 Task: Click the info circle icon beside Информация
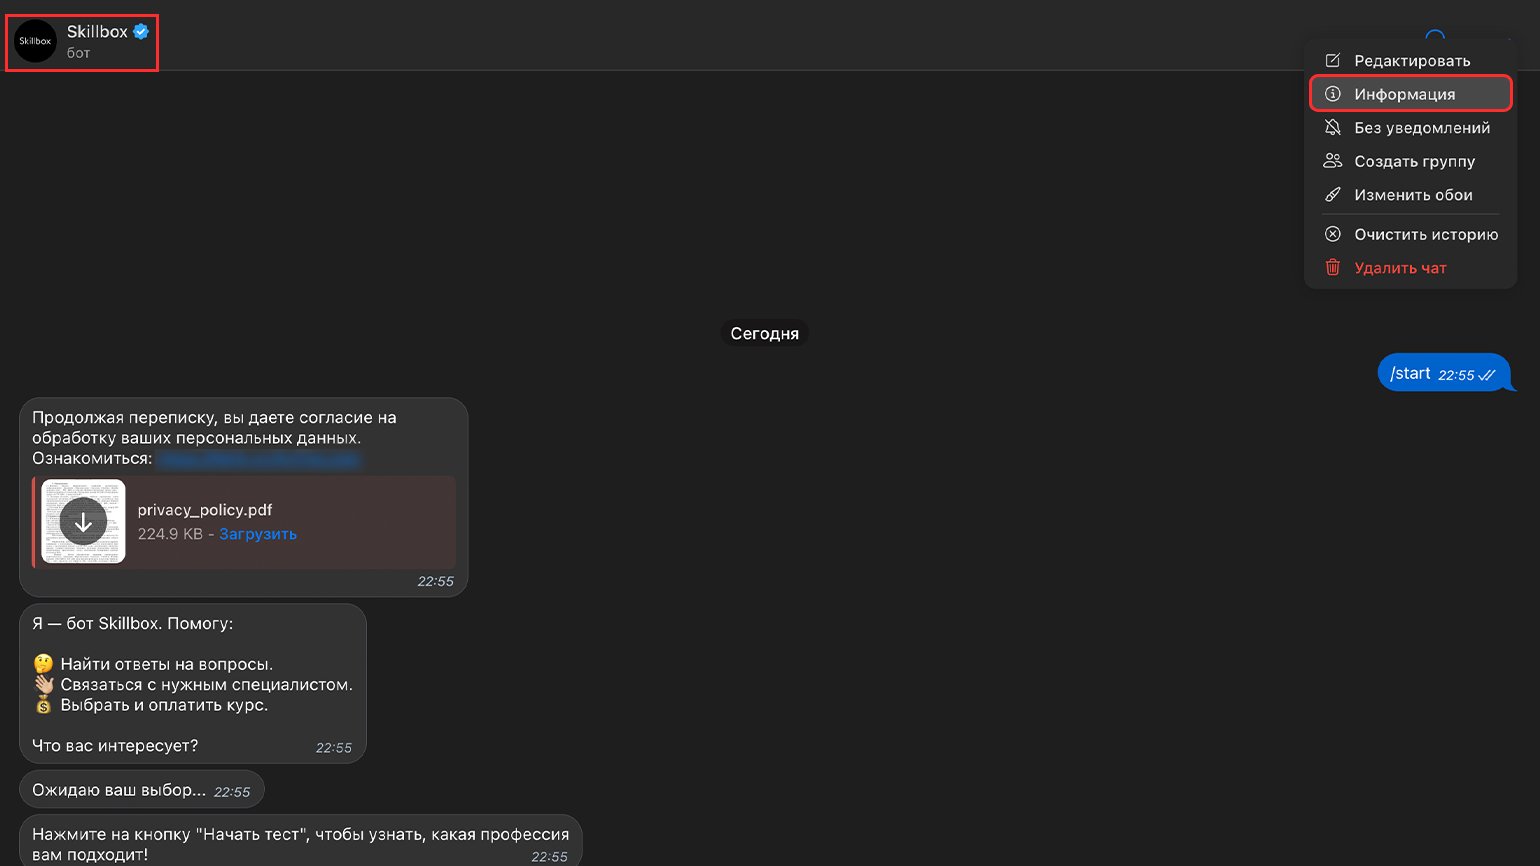click(x=1332, y=94)
